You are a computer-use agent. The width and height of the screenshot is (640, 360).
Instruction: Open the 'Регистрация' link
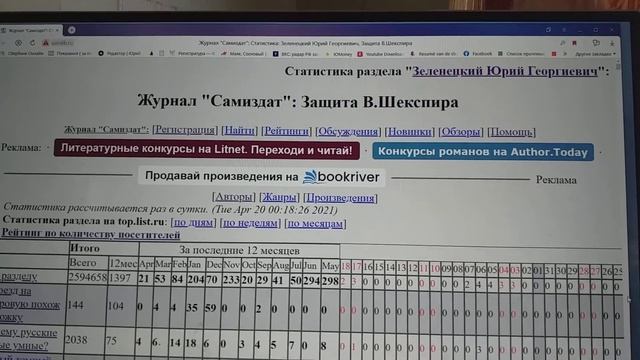(185, 130)
